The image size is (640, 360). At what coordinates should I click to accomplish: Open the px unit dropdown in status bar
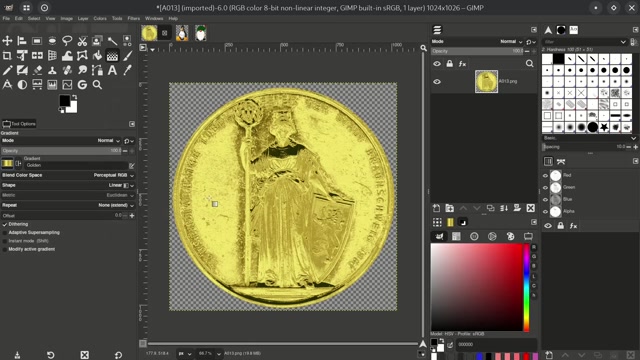click(x=184, y=353)
